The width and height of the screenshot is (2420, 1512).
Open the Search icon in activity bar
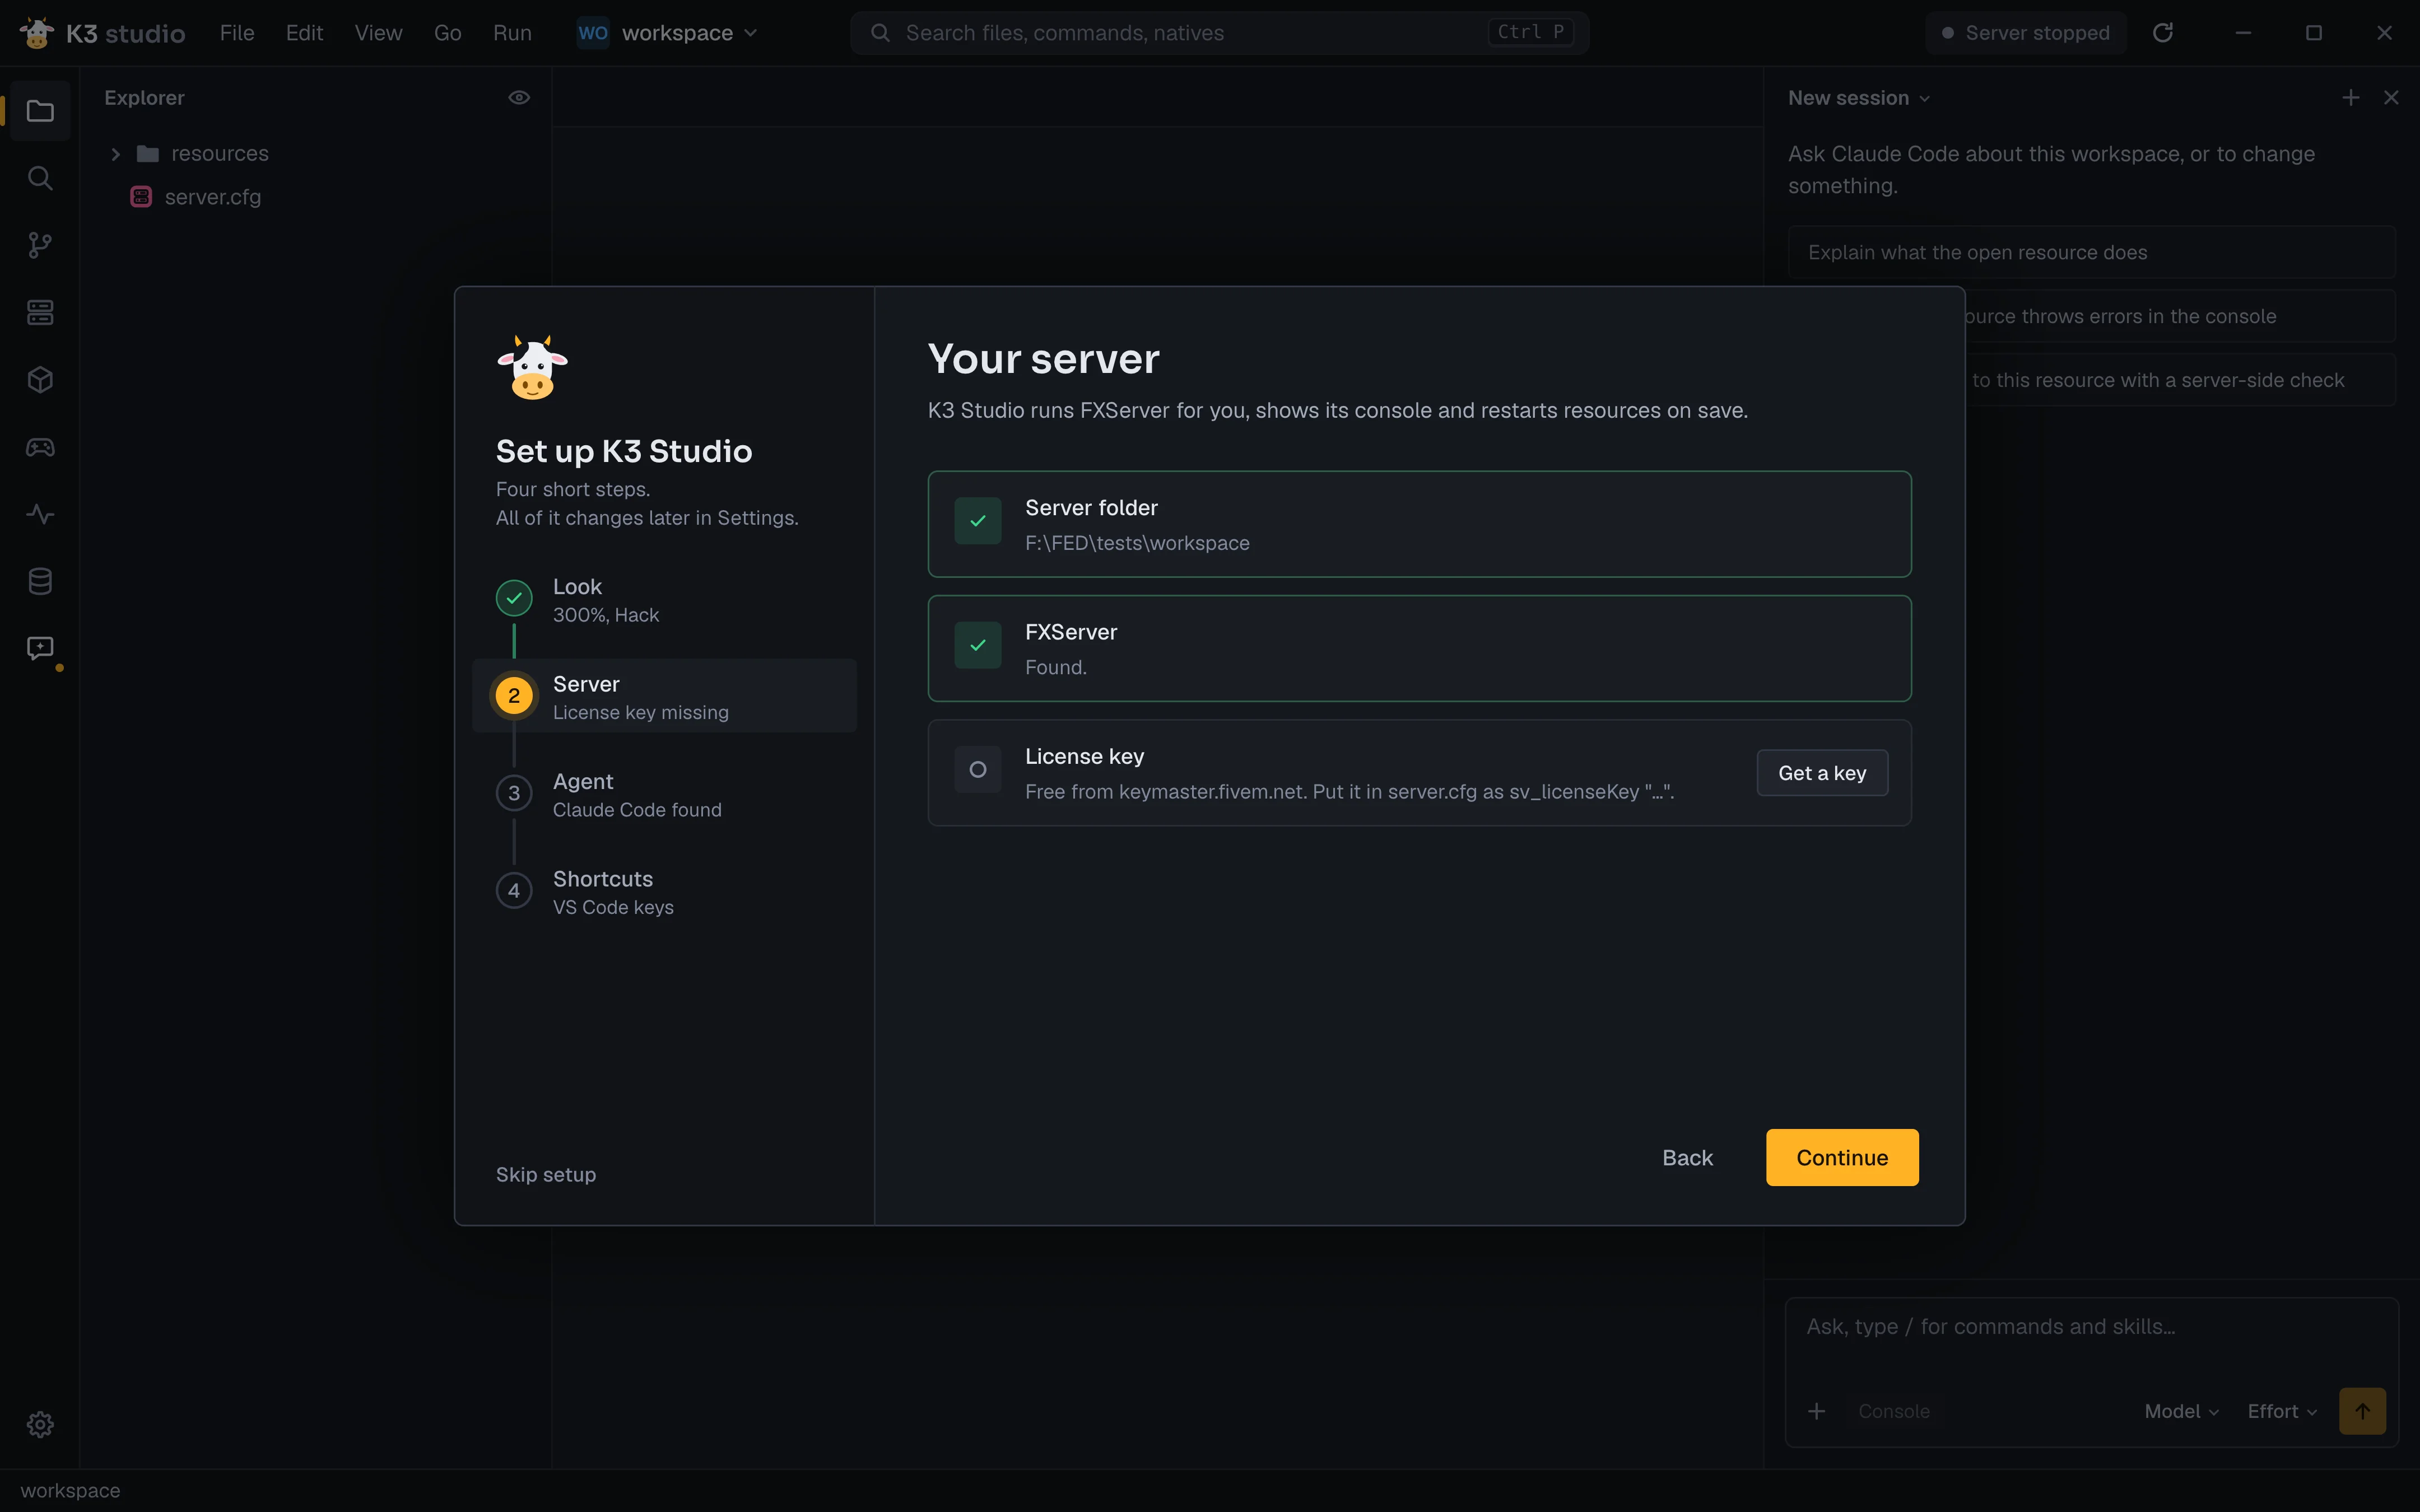(x=40, y=178)
